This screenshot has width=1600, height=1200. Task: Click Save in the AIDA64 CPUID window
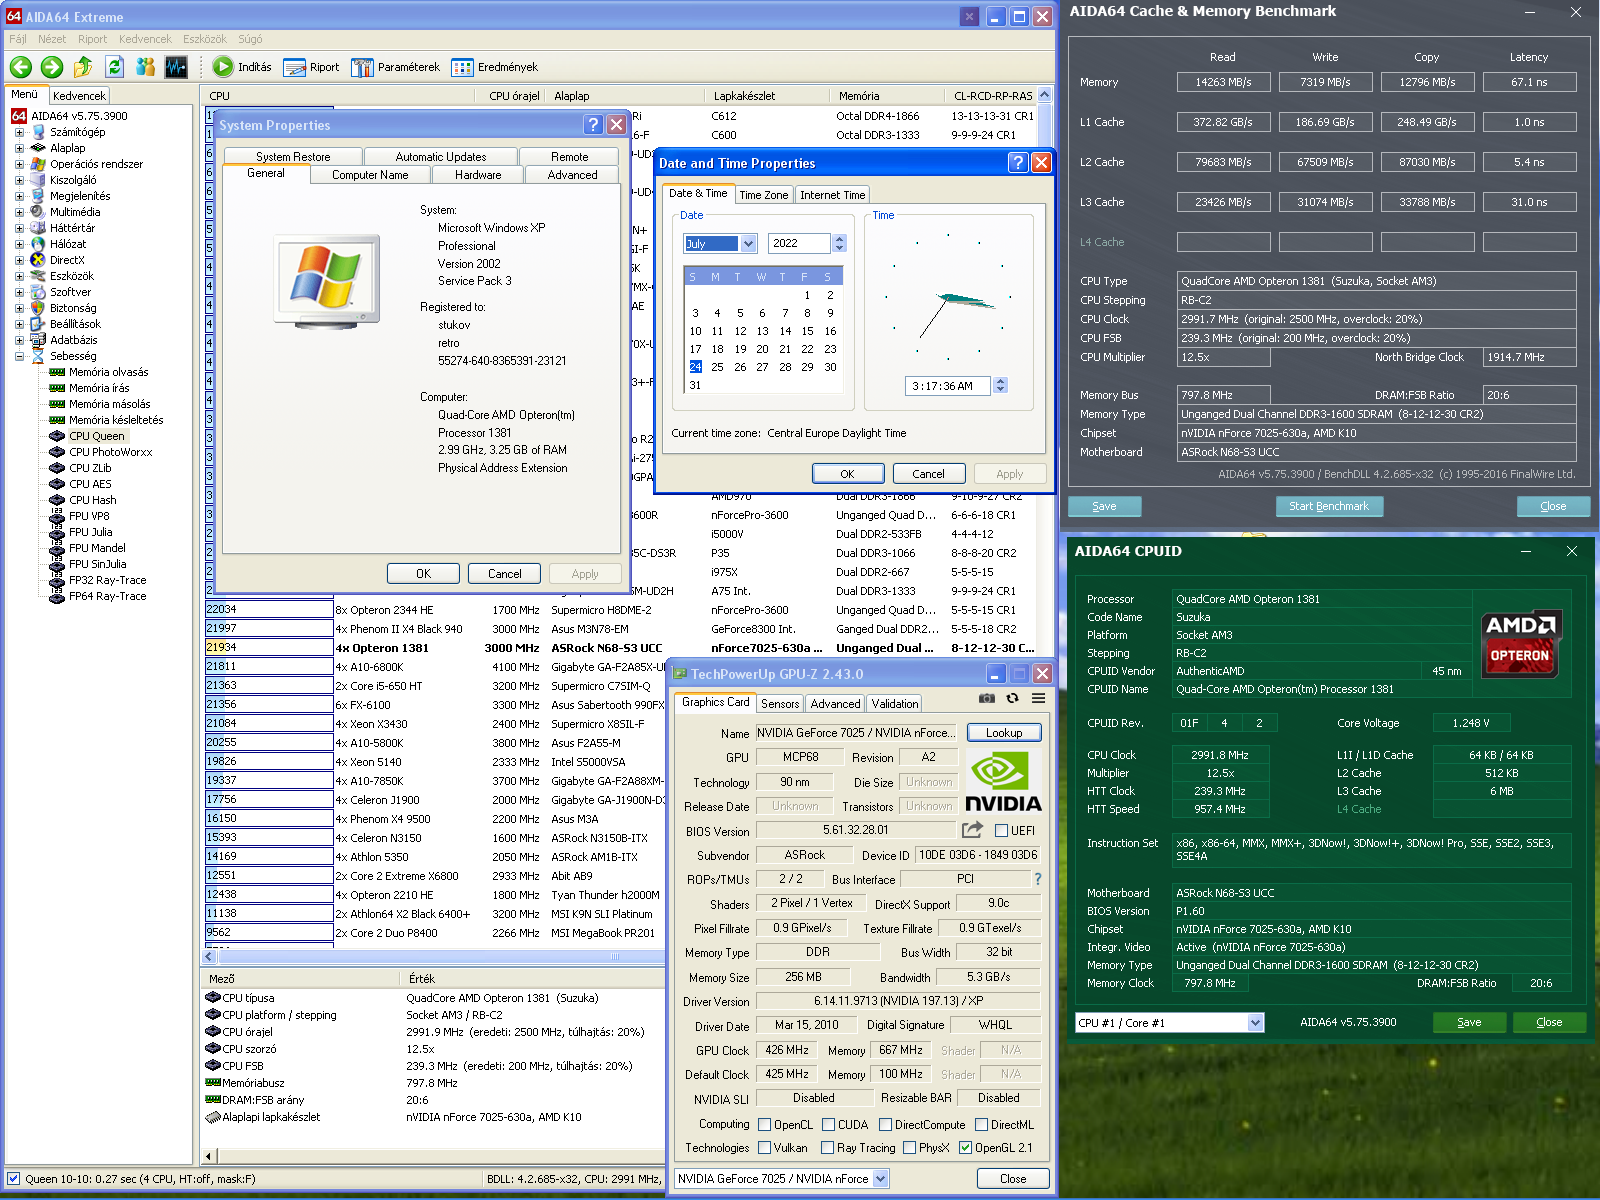click(x=1469, y=1022)
